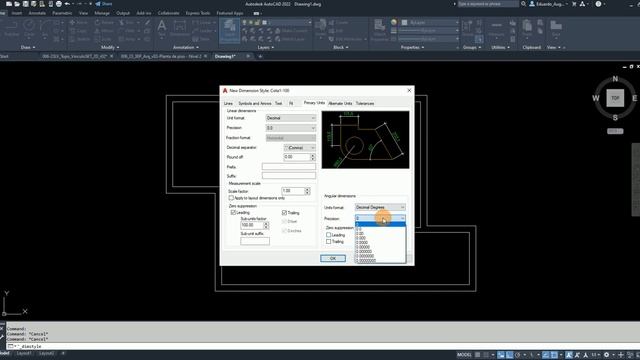
Task: Toggle linear Zero suppression Trailing checkbox
Action: tap(284, 213)
